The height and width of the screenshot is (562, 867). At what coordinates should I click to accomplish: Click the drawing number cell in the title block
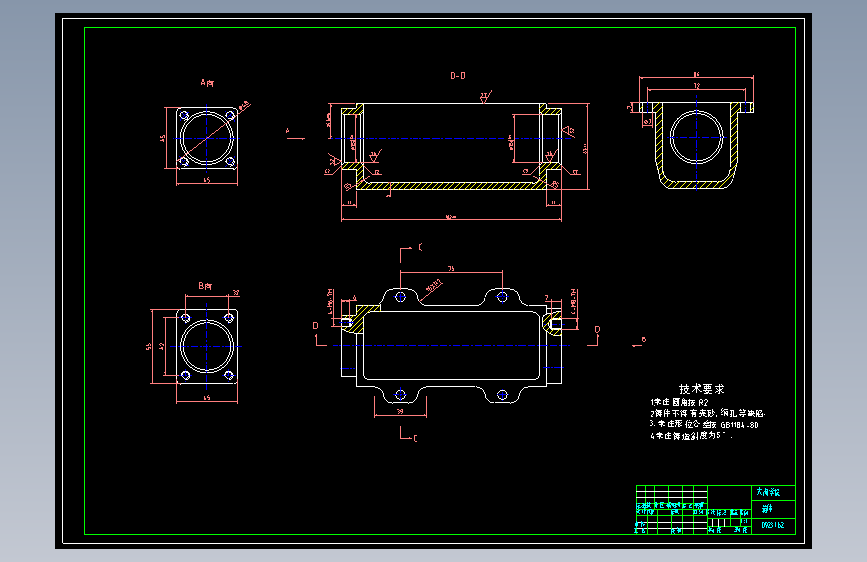click(x=773, y=525)
